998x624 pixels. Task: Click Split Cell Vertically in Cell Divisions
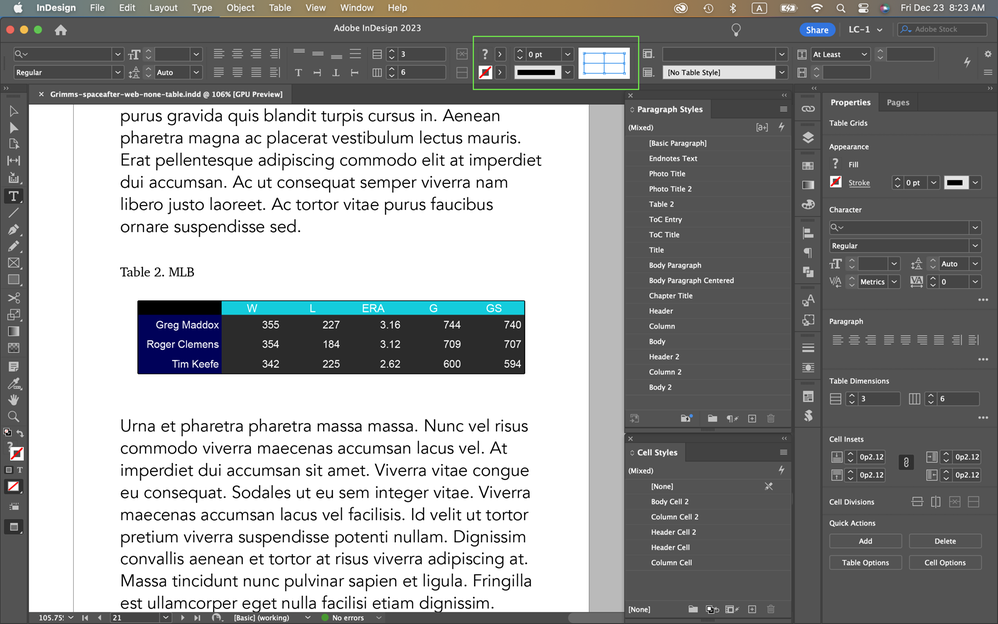936,502
